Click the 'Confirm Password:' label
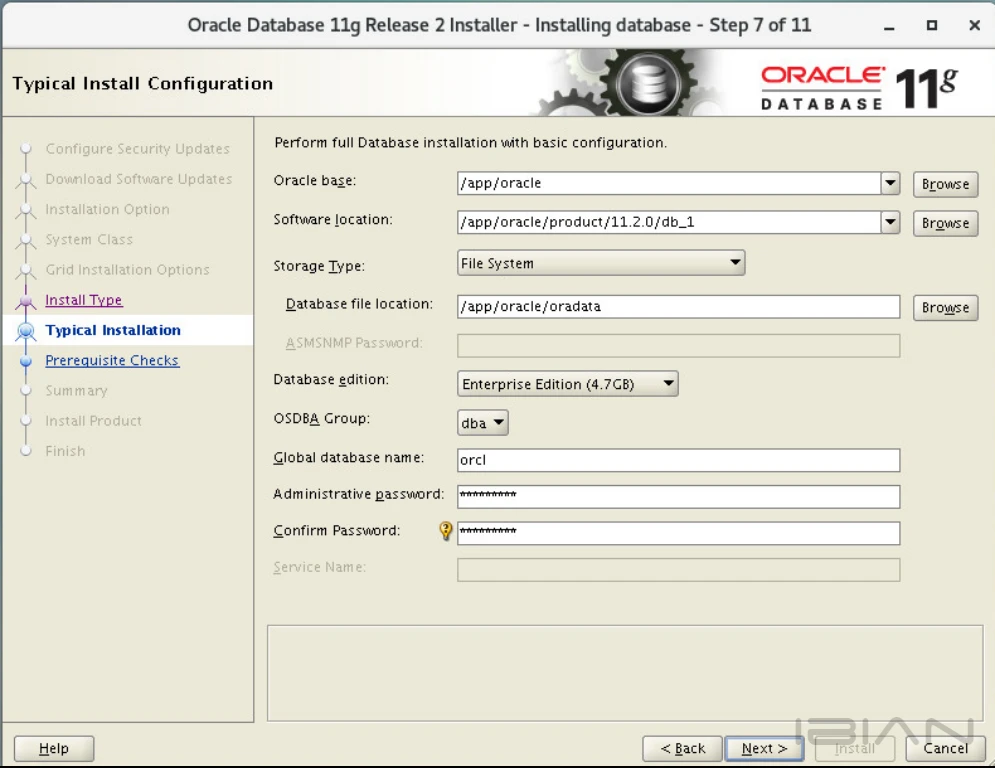This screenshot has width=995, height=768. (x=337, y=531)
